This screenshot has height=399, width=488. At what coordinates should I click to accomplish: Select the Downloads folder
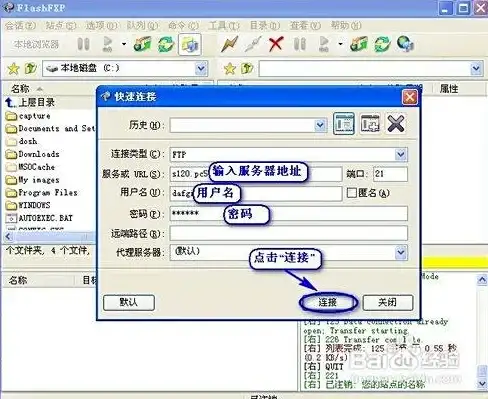tap(33, 154)
